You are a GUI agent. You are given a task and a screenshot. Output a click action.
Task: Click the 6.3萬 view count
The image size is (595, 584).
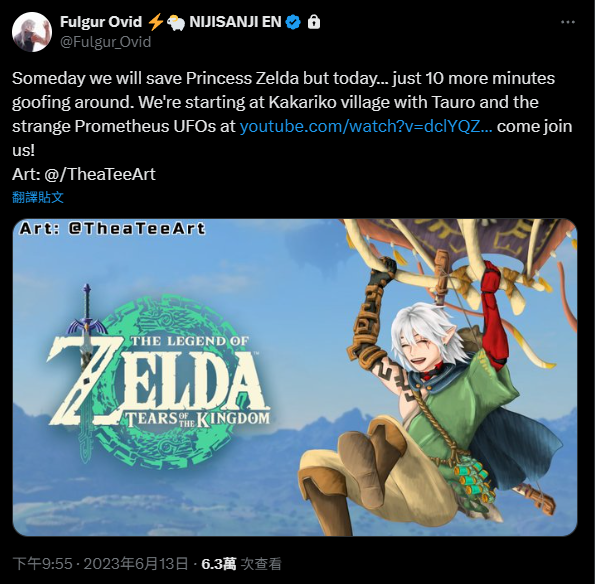219,564
